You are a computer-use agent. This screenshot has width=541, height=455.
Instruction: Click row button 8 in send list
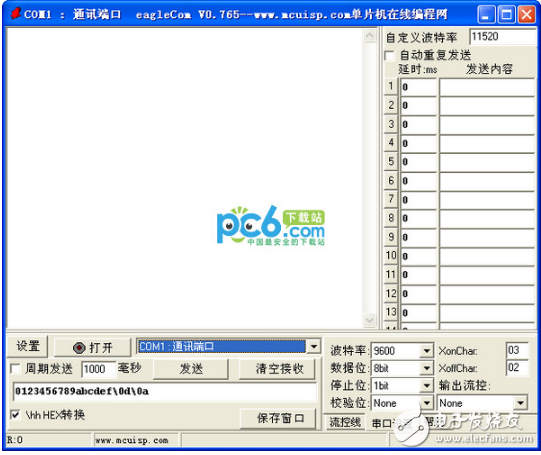[391, 218]
